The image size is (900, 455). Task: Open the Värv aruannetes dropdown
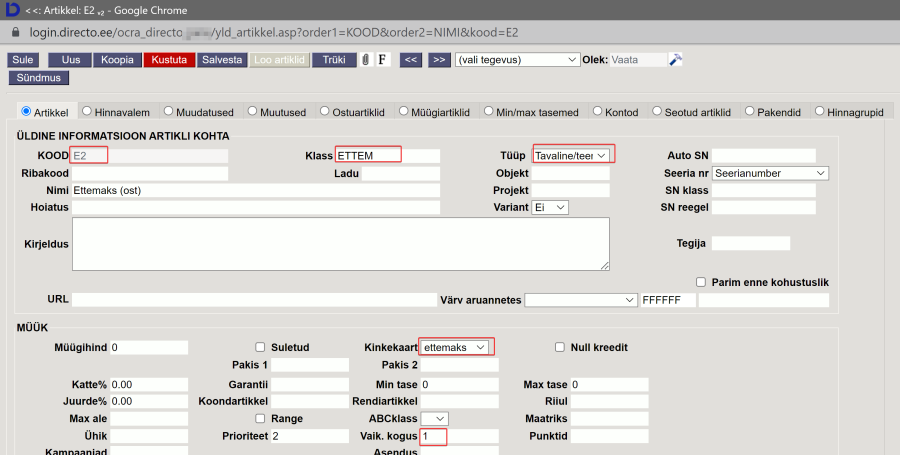(x=581, y=300)
